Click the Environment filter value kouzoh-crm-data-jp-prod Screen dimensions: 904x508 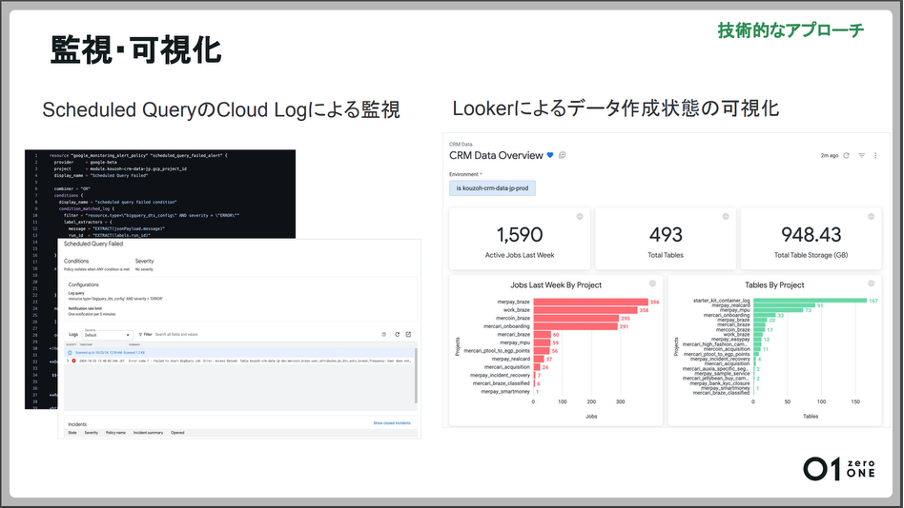(492, 188)
